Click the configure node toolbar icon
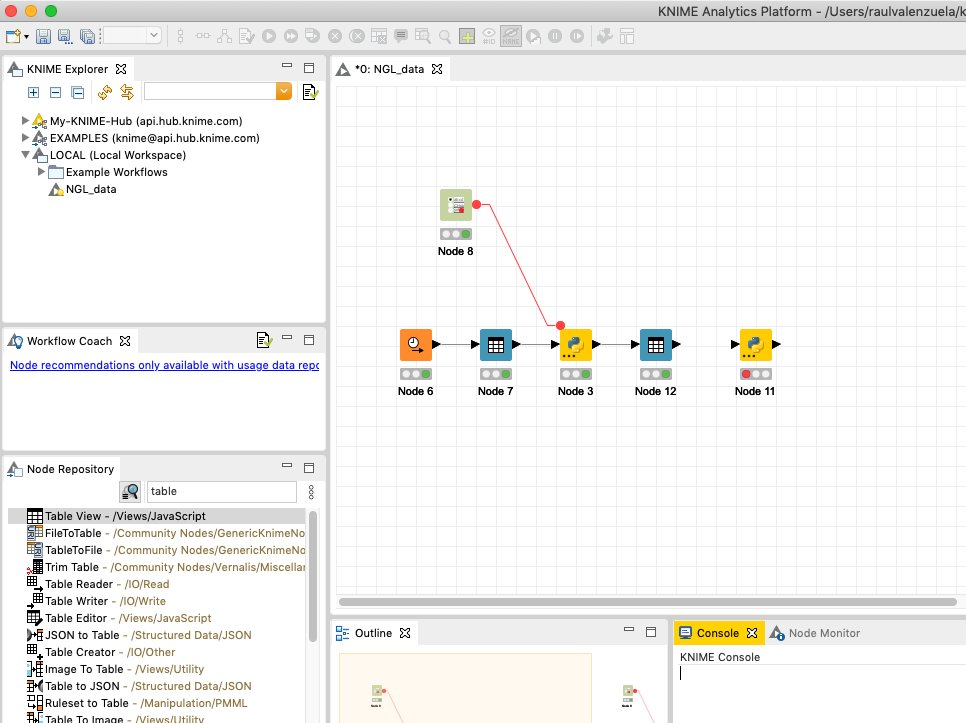The image size is (966, 723). [247, 36]
